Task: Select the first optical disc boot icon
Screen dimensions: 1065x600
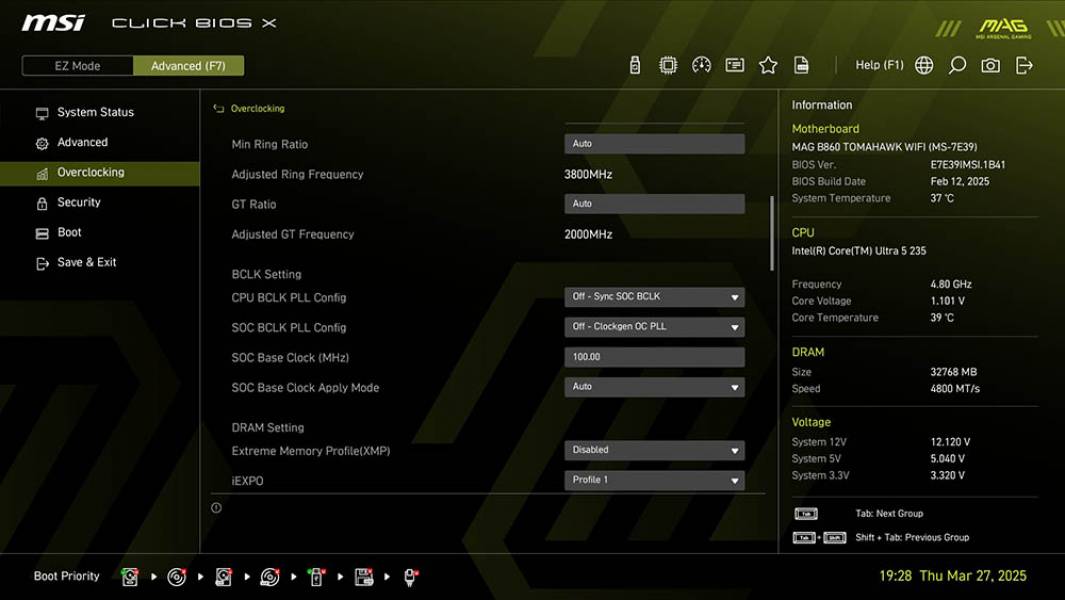Action: [x=177, y=577]
